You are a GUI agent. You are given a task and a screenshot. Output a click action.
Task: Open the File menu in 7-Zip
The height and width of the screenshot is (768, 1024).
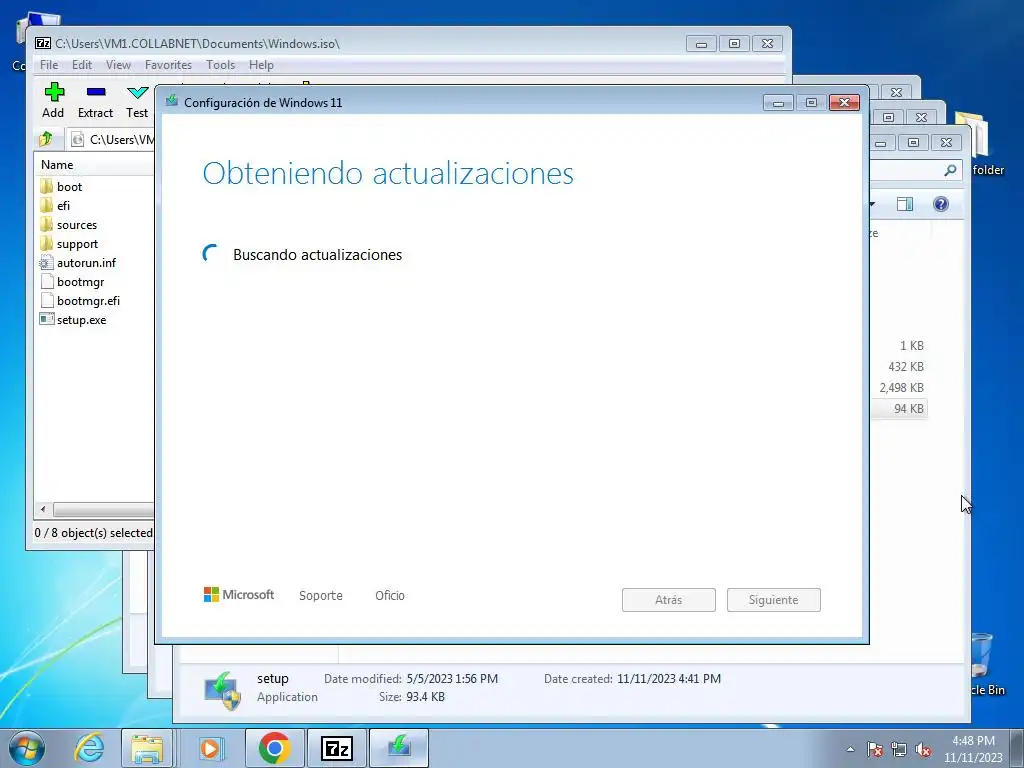click(x=49, y=65)
